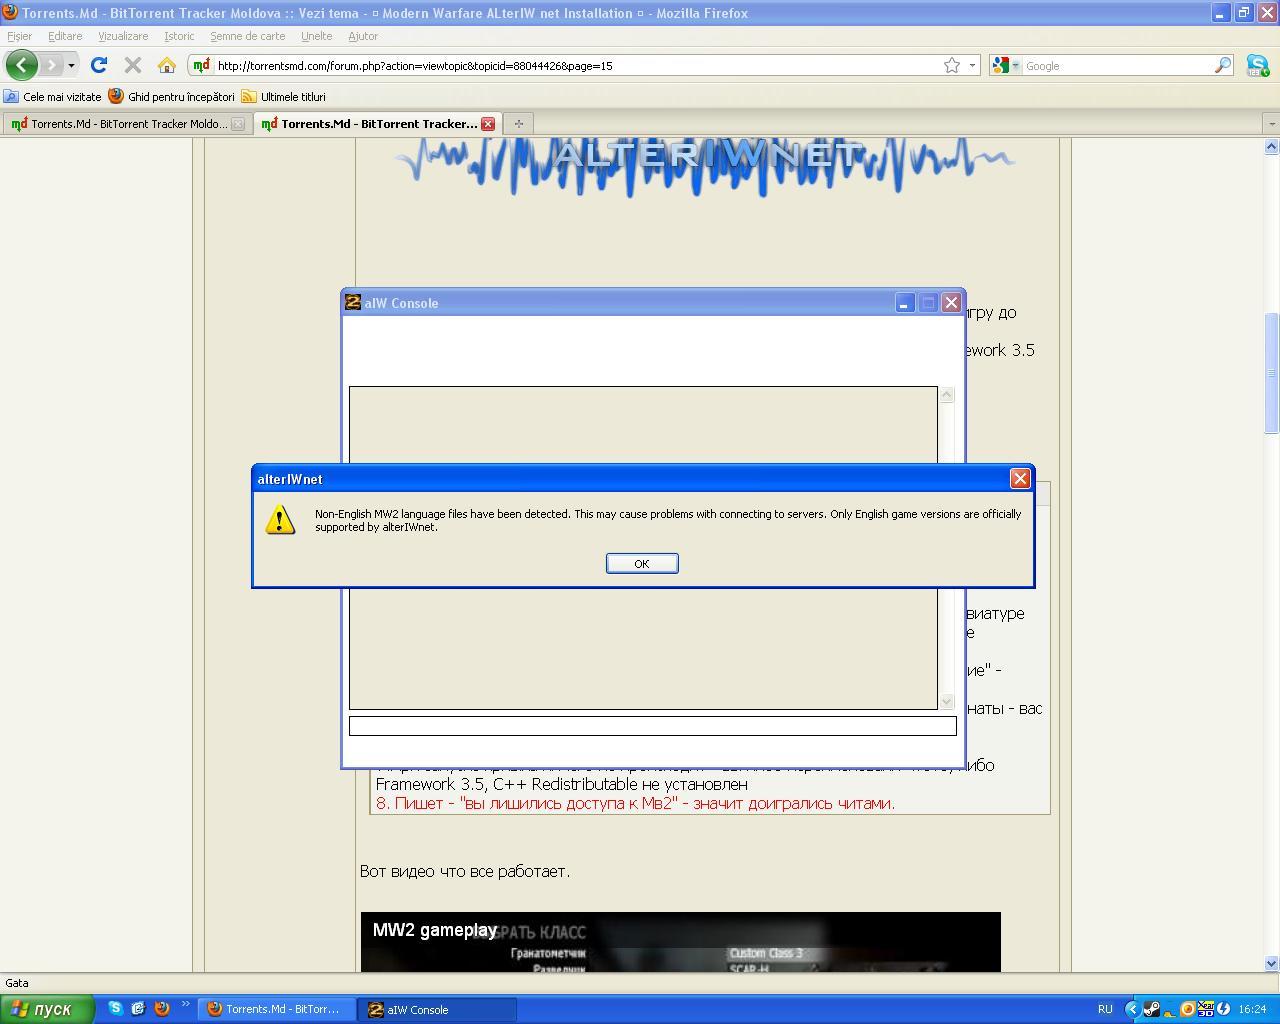This screenshot has height=1024, width=1280.
Task: Click the Skype toolbar icon in Firefox
Action: click(1257, 65)
